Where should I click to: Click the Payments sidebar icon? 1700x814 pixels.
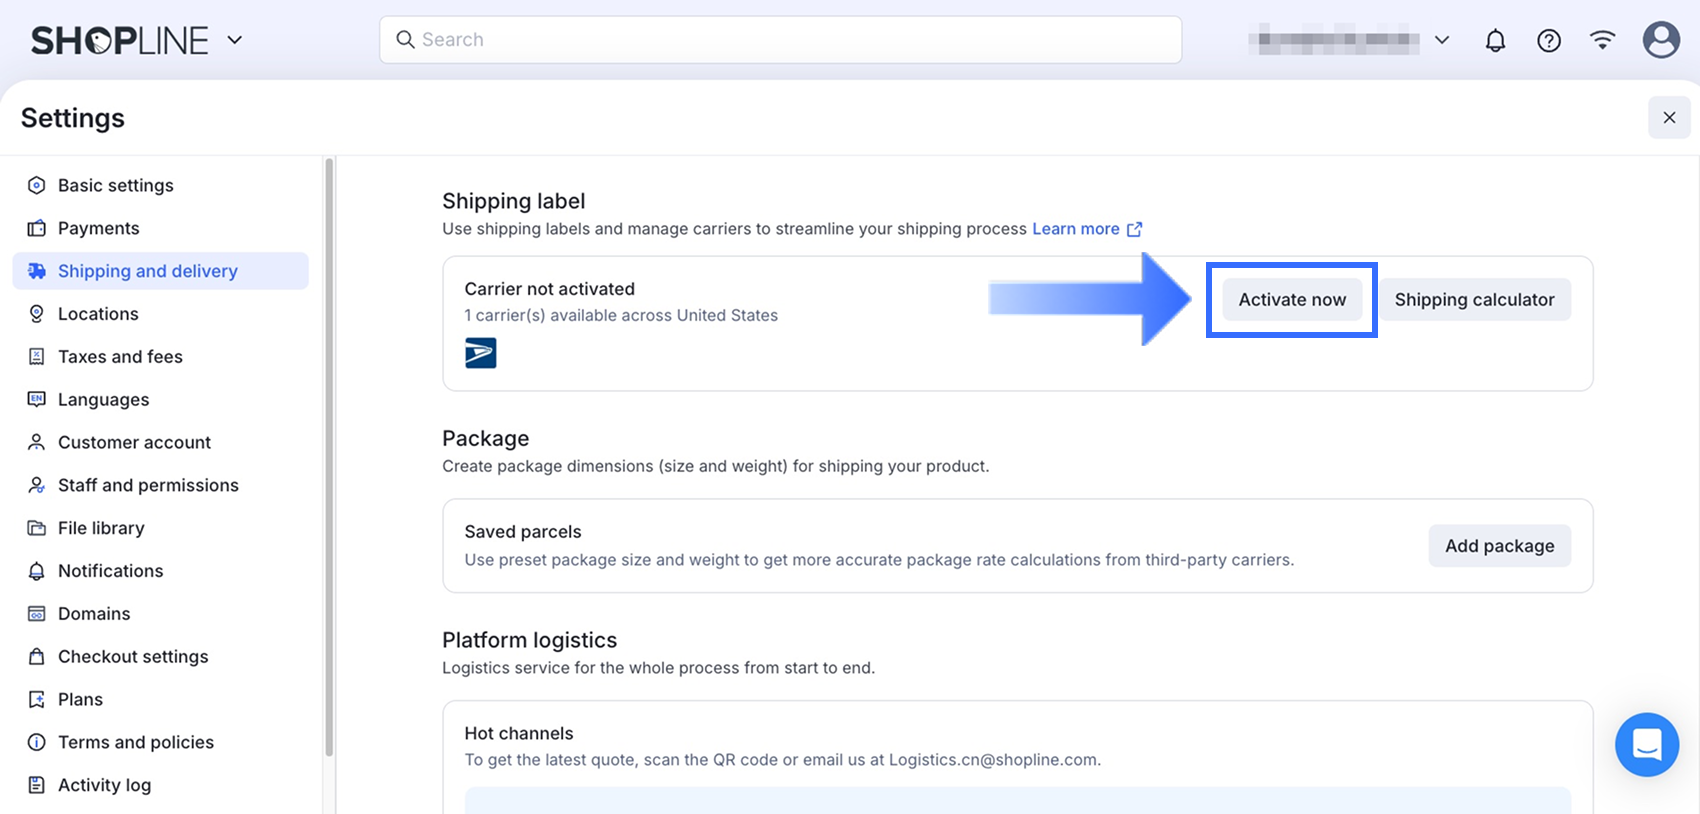tap(37, 228)
